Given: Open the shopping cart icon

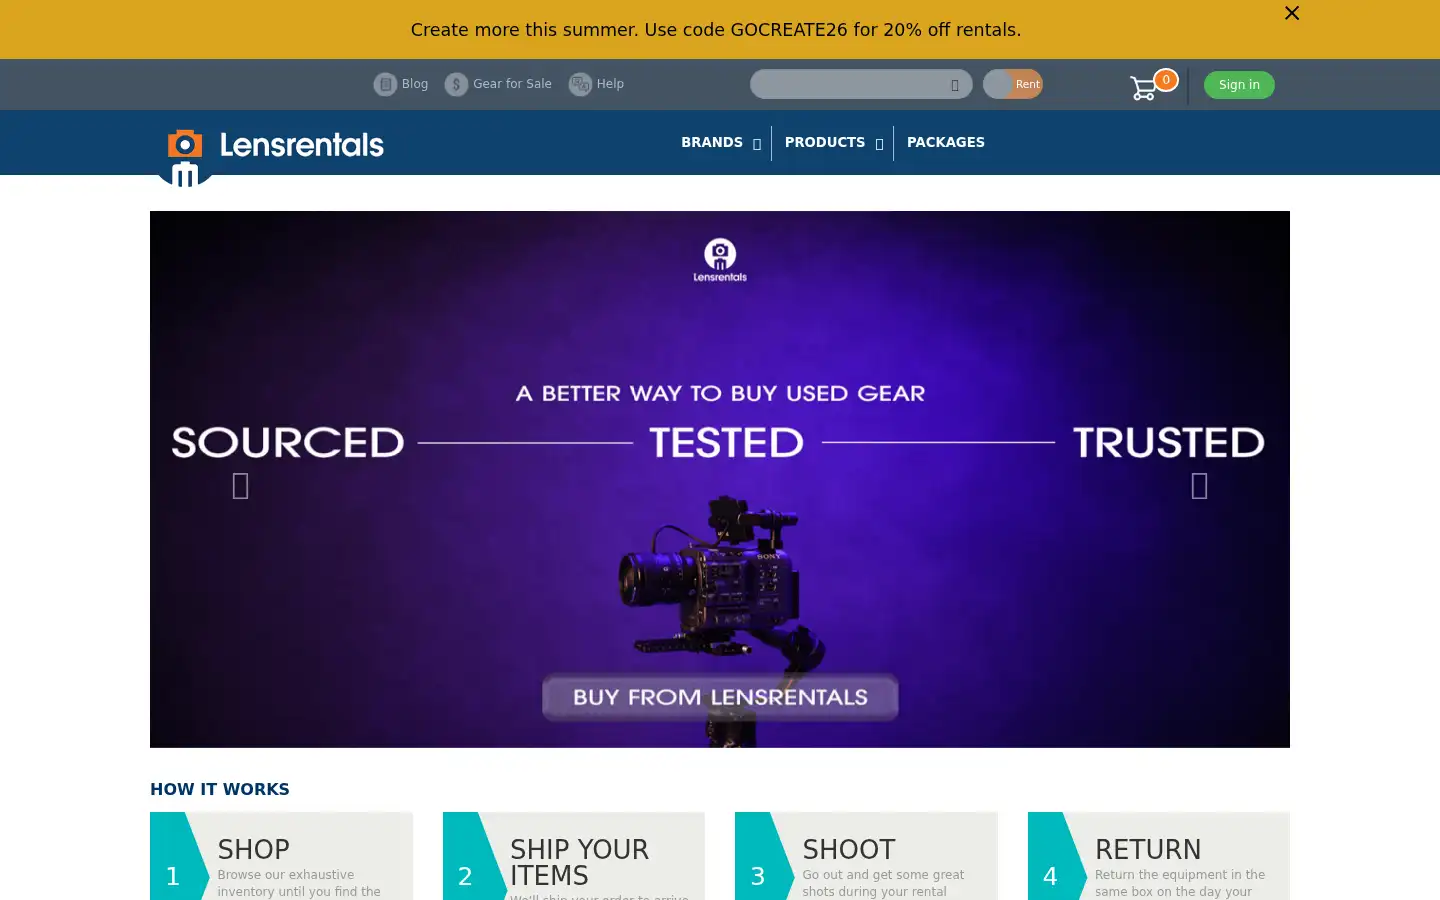Looking at the screenshot, I should pos(1143,89).
